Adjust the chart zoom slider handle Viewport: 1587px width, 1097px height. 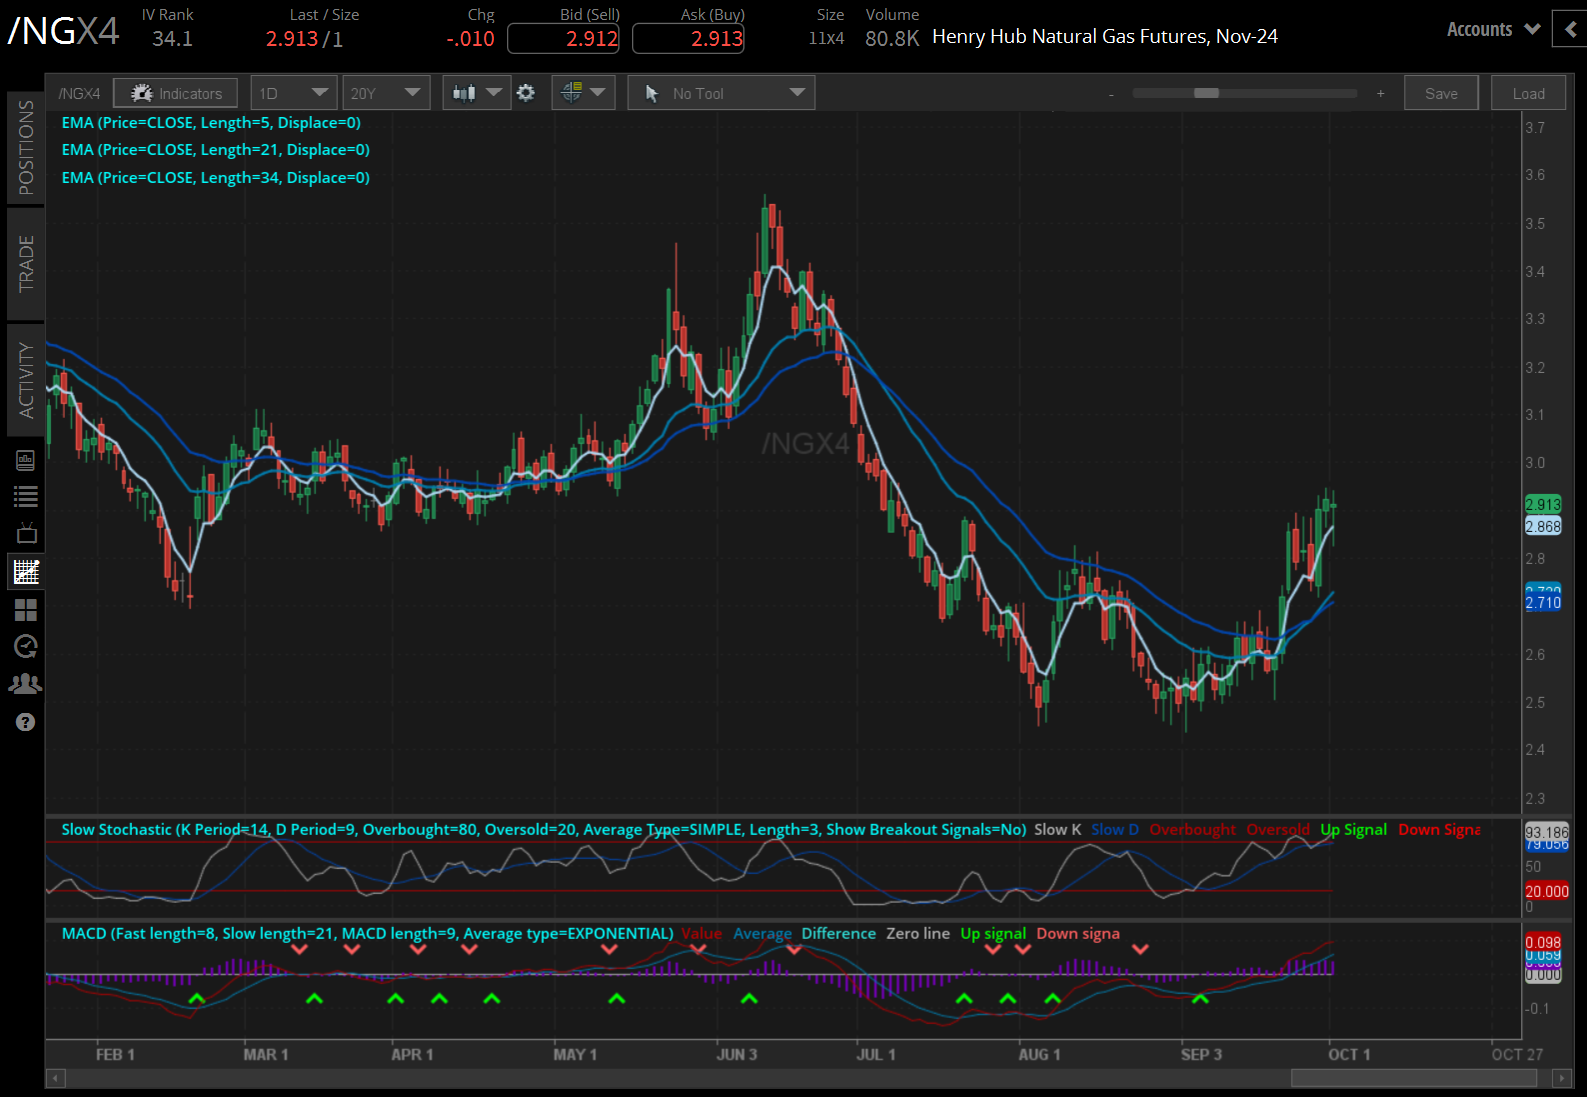(1206, 93)
